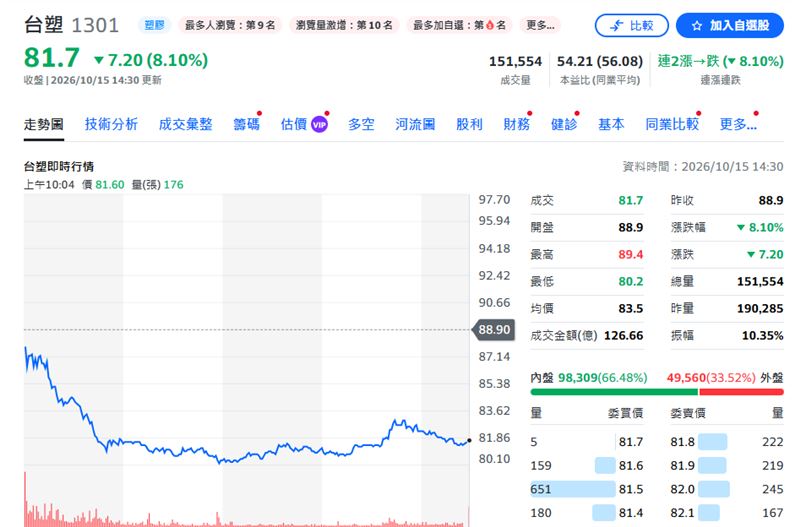Switch to the 財務 tab
This screenshot has width=800, height=527.
pos(517,124)
